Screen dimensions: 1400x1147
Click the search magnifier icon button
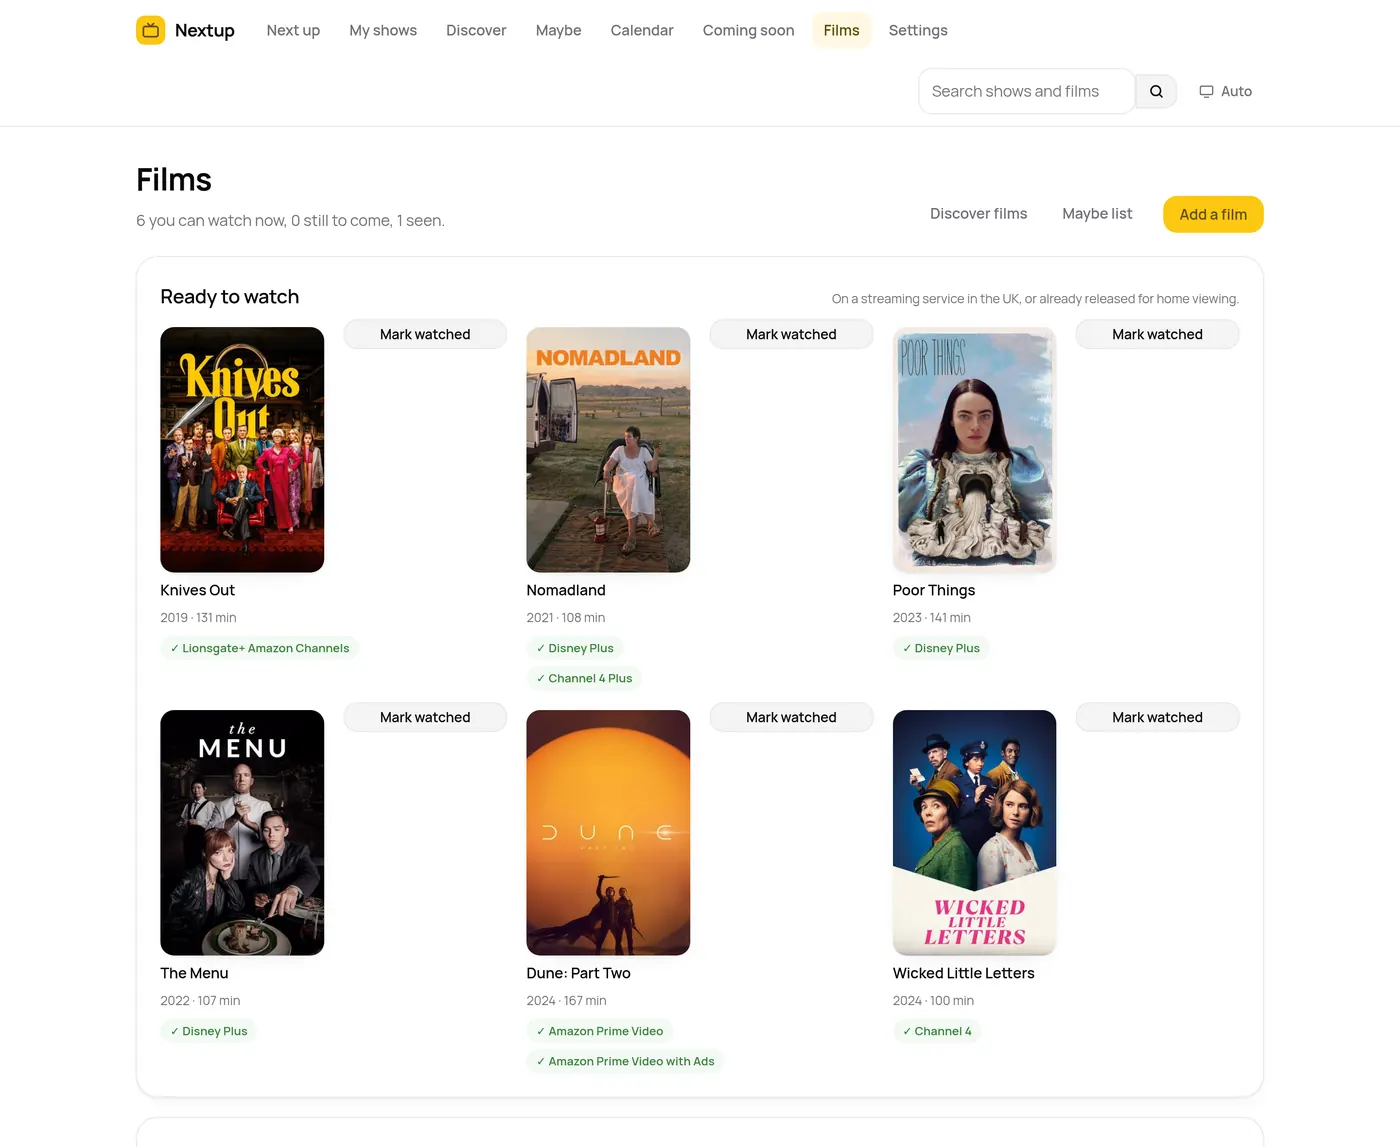click(x=1156, y=91)
